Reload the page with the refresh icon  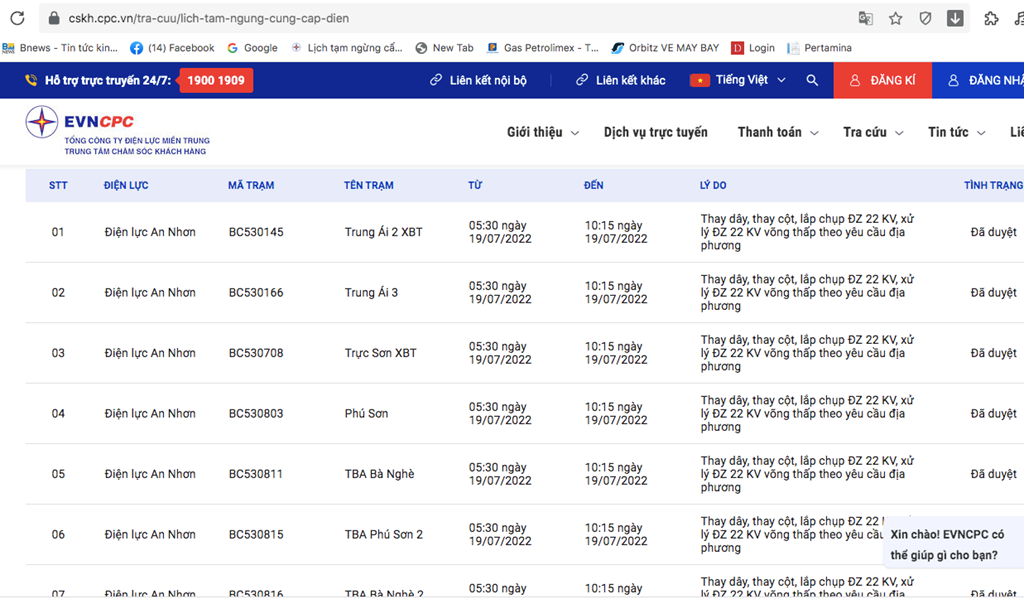coord(18,18)
